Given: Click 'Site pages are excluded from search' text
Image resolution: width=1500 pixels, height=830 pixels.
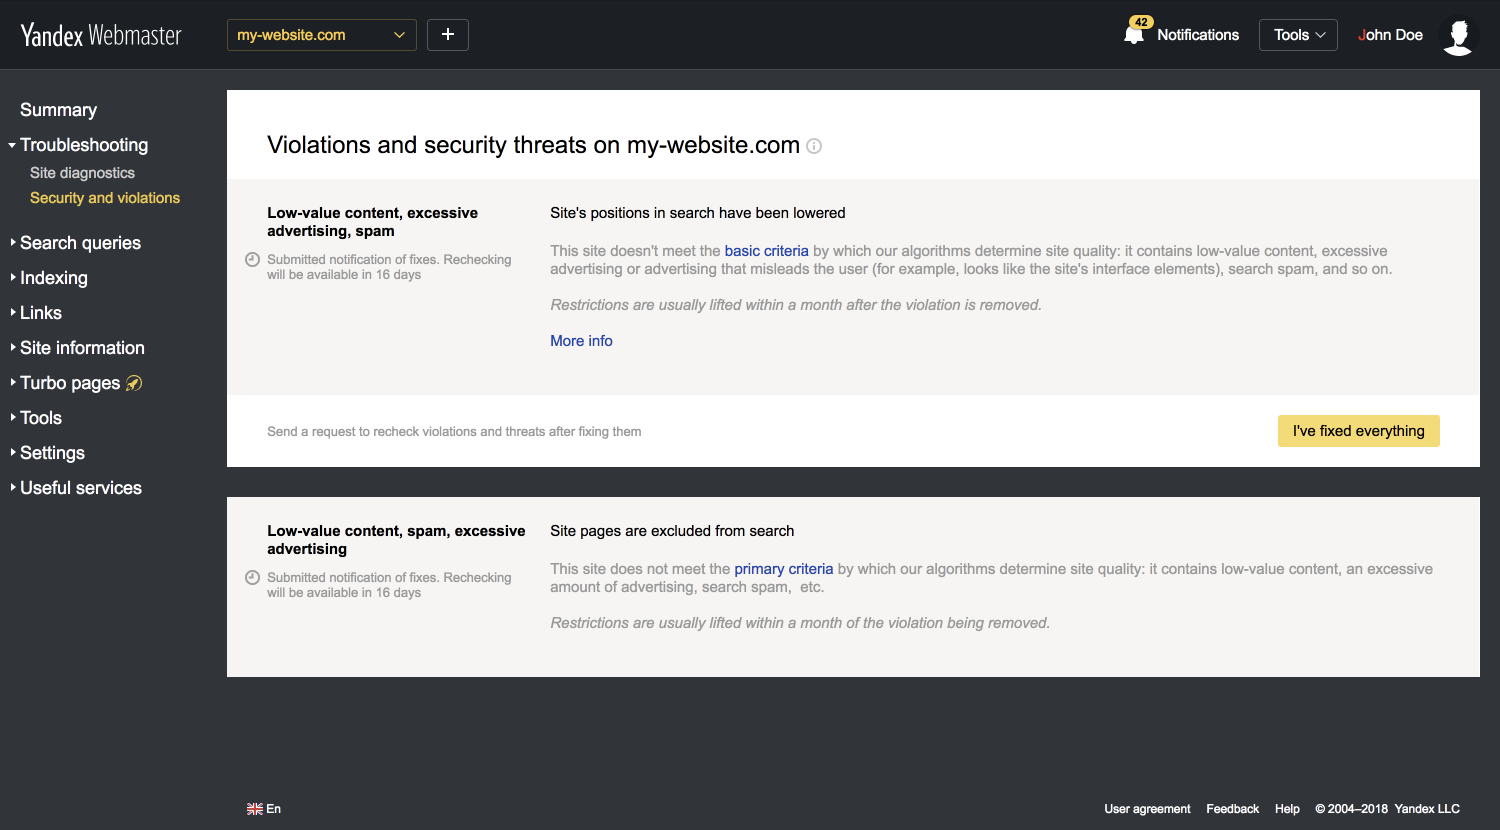Looking at the screenshot, I should click(x=672, y=531).
